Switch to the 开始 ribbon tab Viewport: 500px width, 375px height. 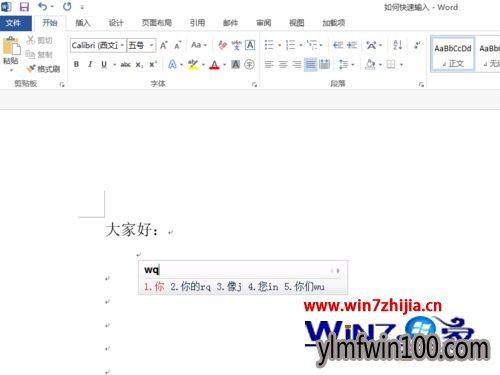pos(50,23)
